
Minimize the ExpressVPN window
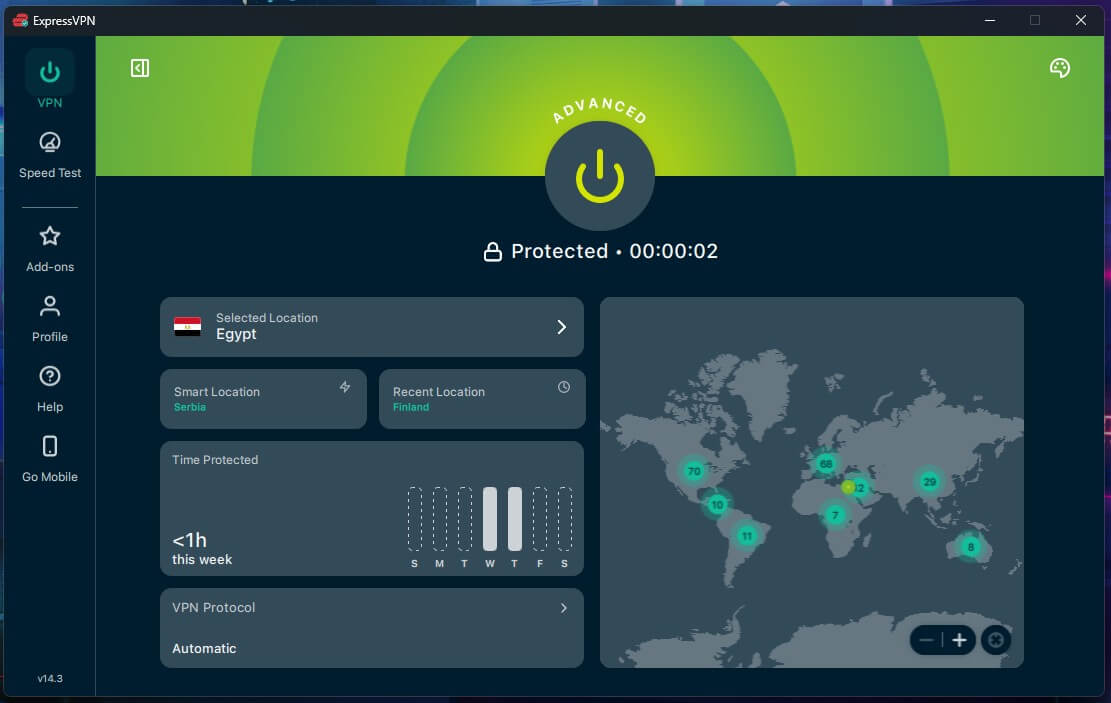pyautogui.click(x=990, y=21)
